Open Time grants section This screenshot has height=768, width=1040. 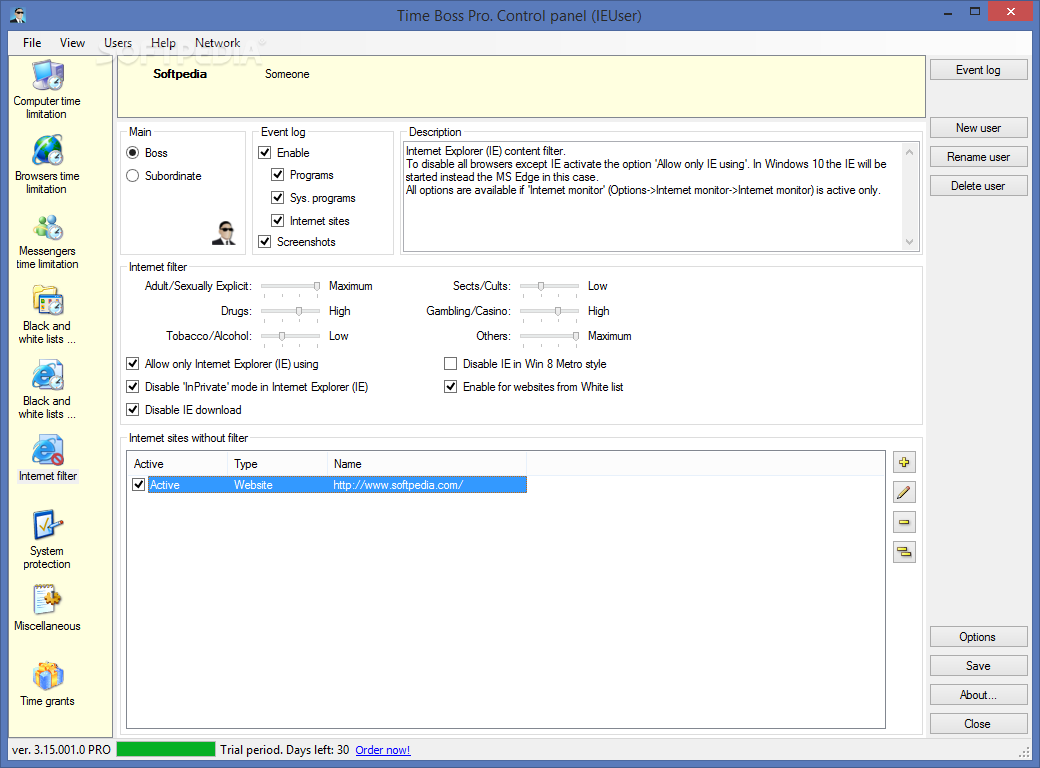pyautogui.click(x=47, y=684)
